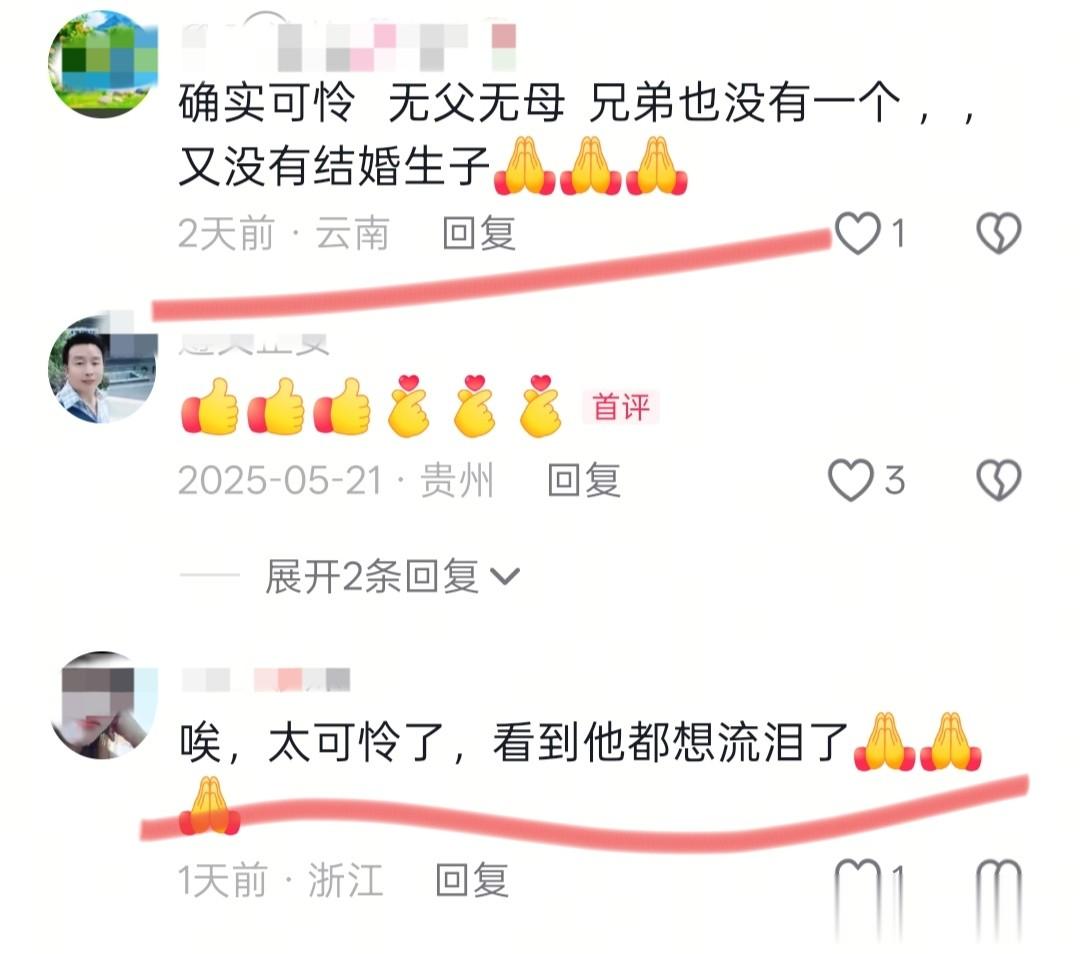This screenshot has width=1080, height=954.
Task: Reply to the 2025-05-21 Guizhou comment
Action: pyautogui.click(x=584, y=480)
